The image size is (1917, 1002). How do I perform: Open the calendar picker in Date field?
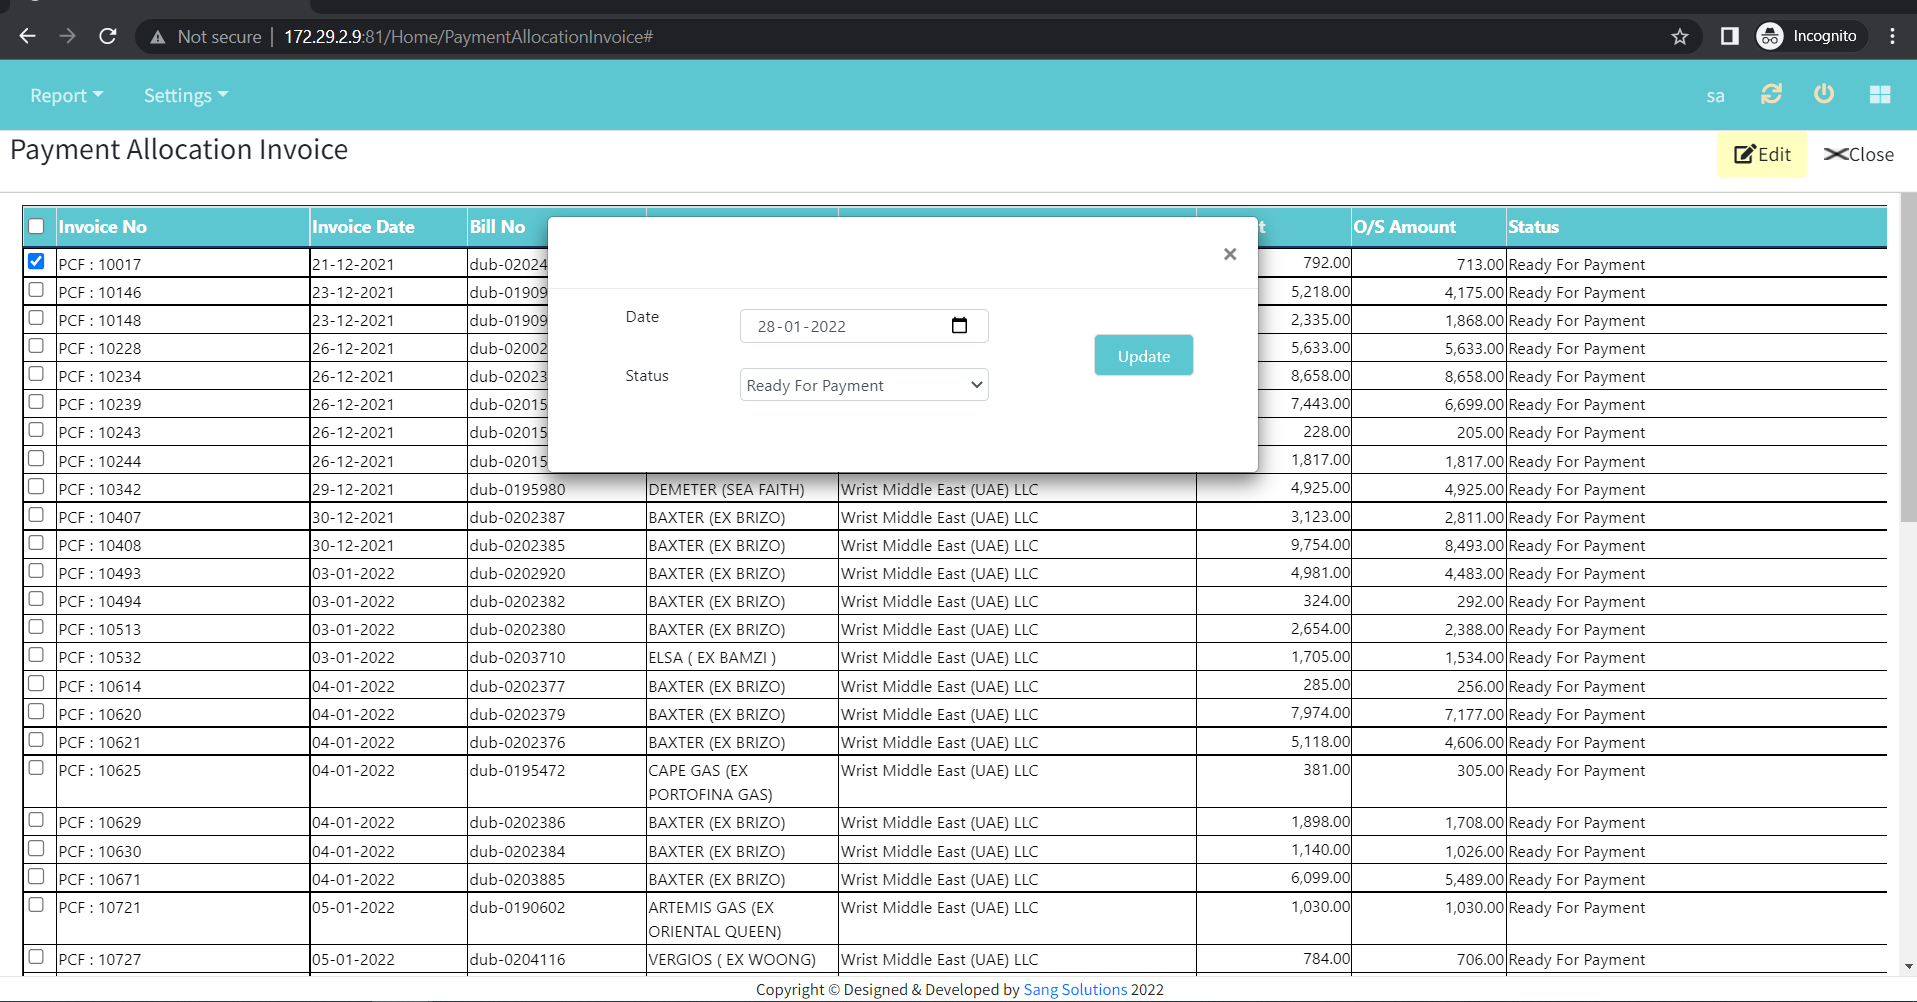click(959, 326)
